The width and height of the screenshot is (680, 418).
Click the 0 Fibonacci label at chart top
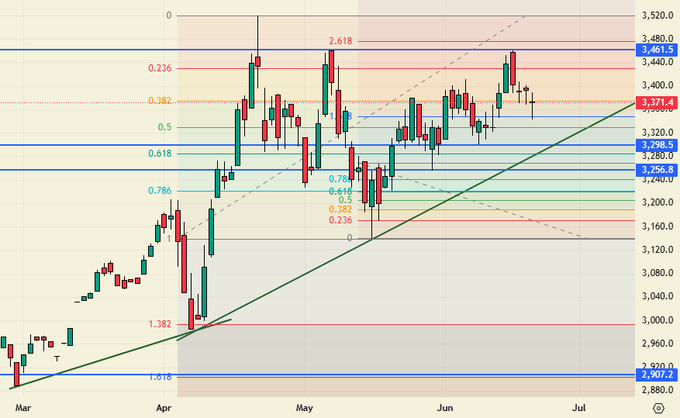169,16
